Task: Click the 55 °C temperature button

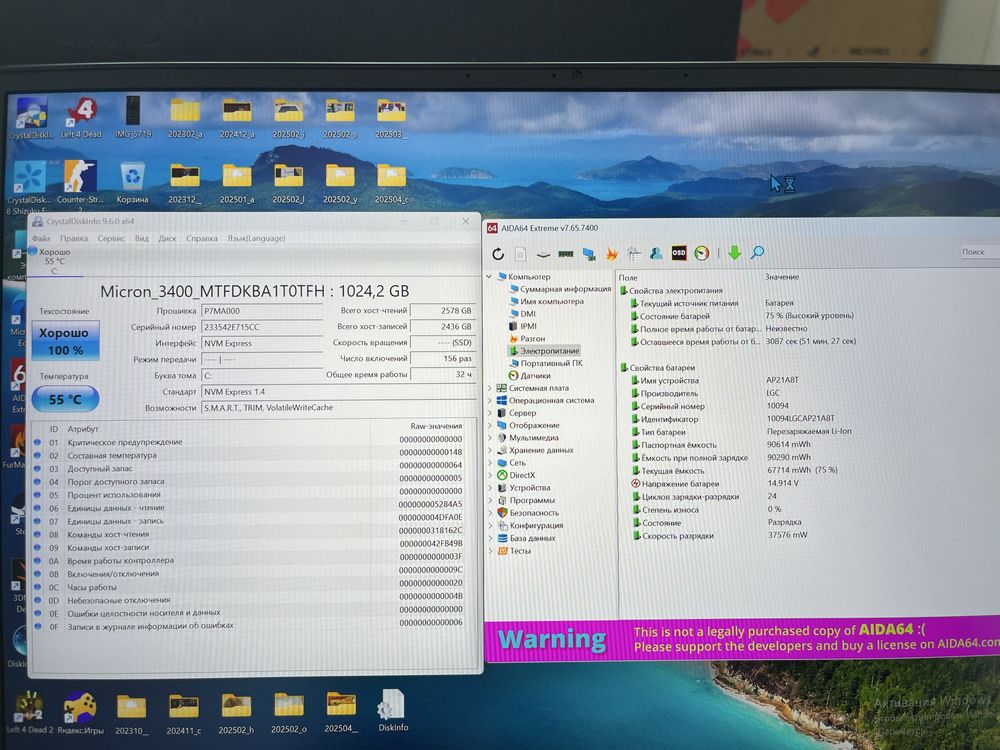Action: [66, 399]
